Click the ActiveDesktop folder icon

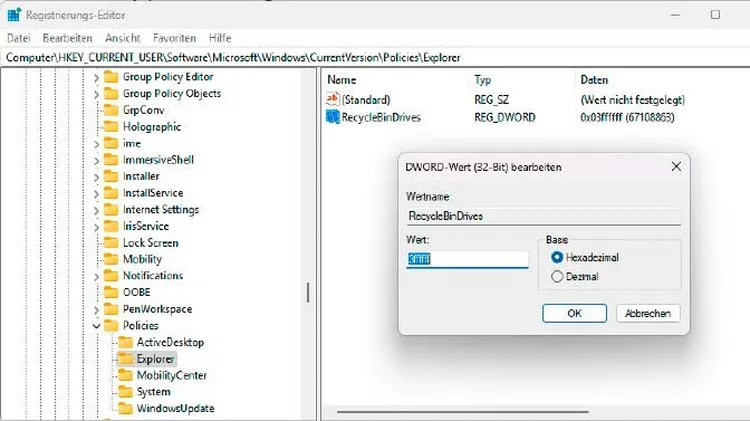click(x=125, y=342)
